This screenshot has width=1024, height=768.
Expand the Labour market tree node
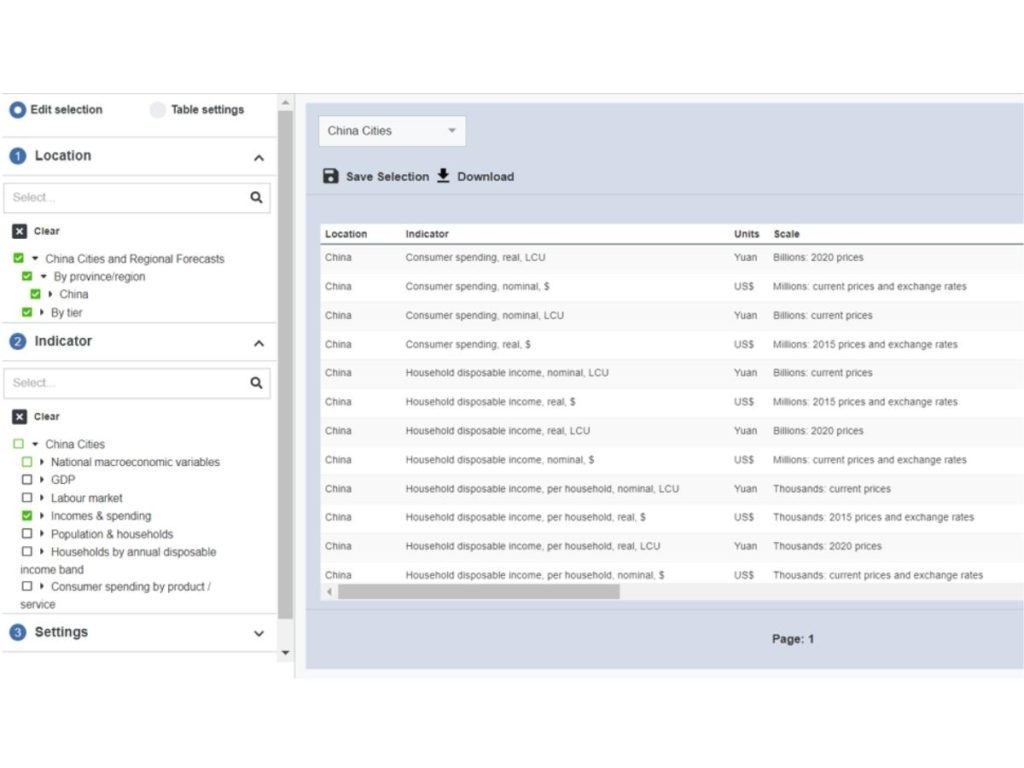pyautogui.click(x=42, y=498)
